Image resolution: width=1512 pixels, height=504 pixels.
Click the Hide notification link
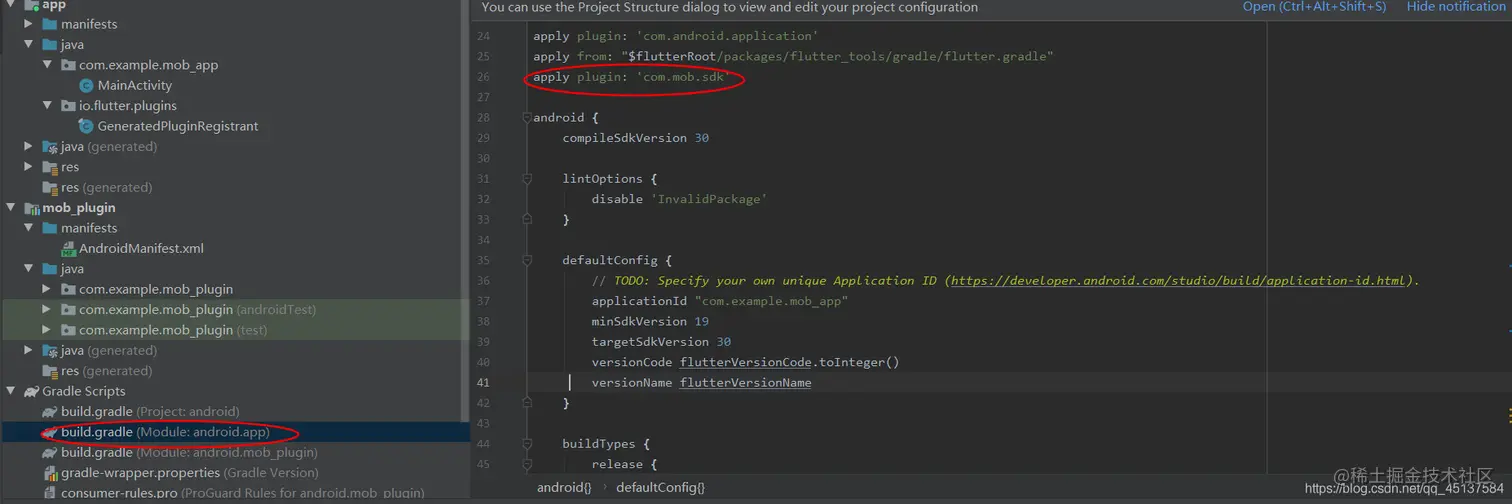[x=1457, y=7]
